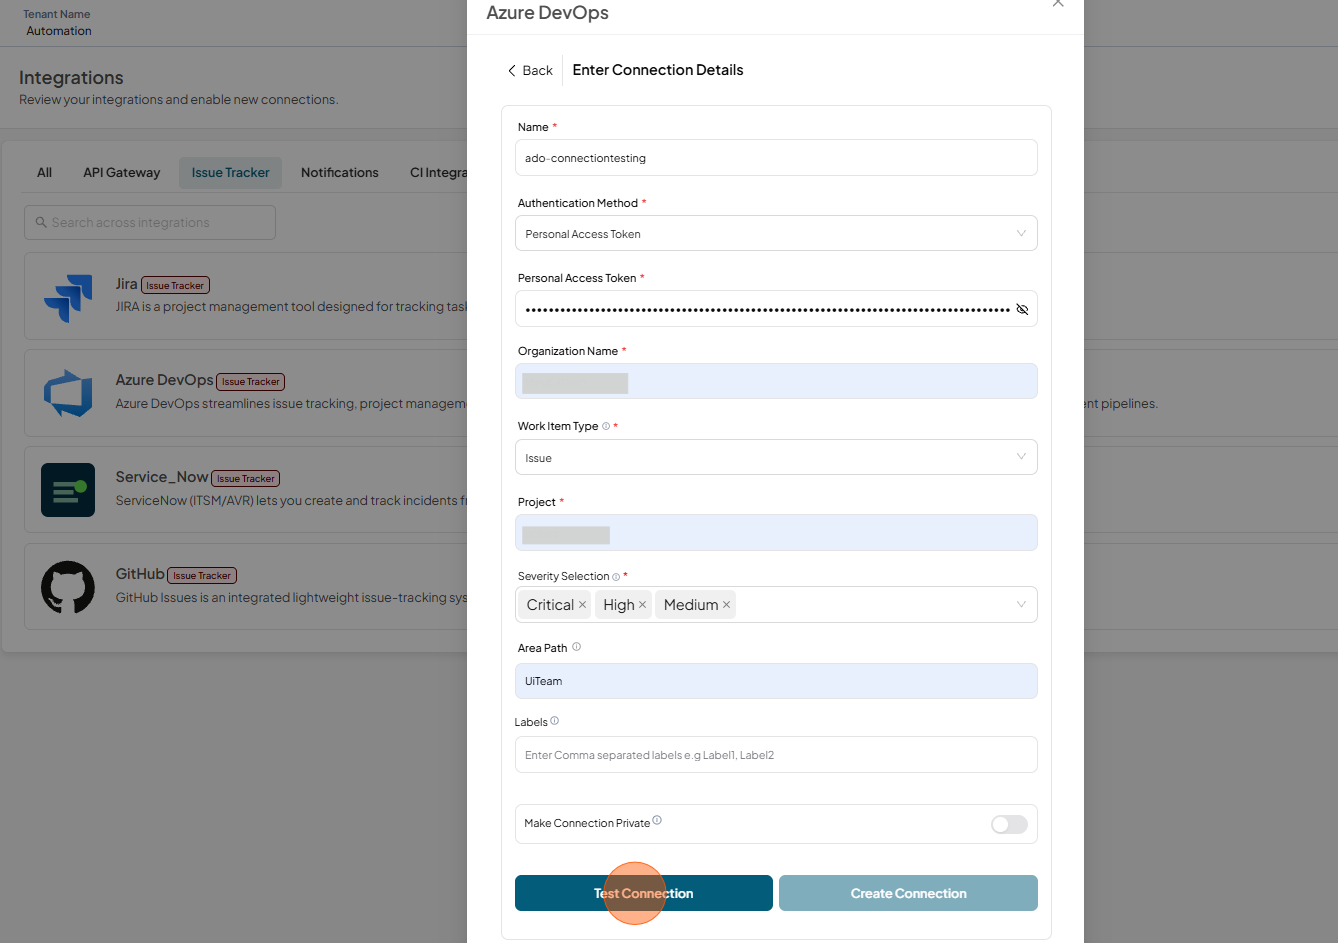Viewport: 1338px width, 943px height.
Task: Click info icon beside Work Item Type
Action: tap(606, 426)
